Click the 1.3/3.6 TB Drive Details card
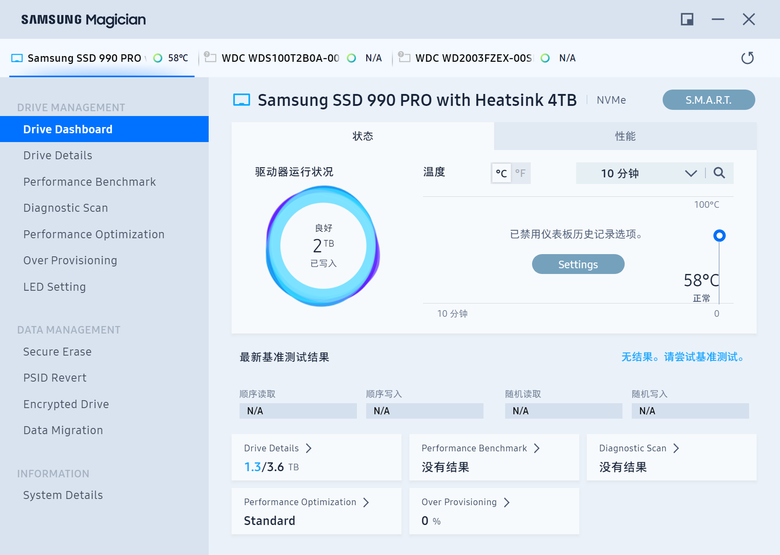Screen dimensions: 780x555 click(x=316, y=457)
